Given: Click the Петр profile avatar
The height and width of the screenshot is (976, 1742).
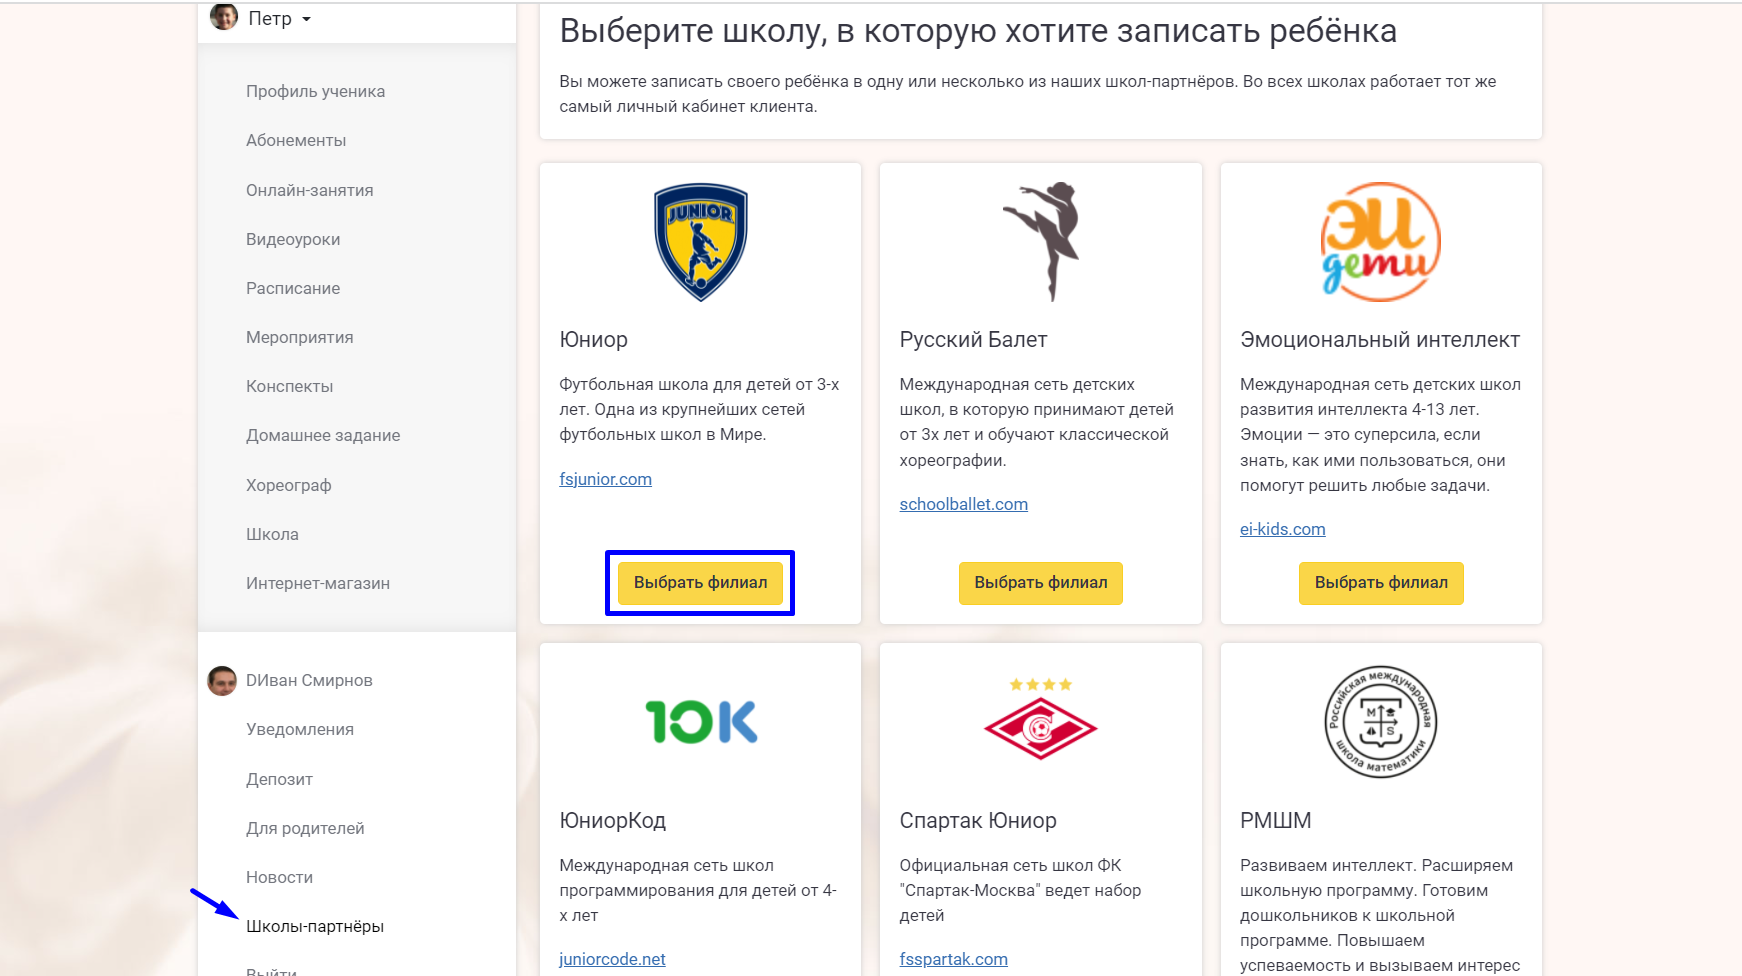Looking at the screenshot, I should coord(224,17).
